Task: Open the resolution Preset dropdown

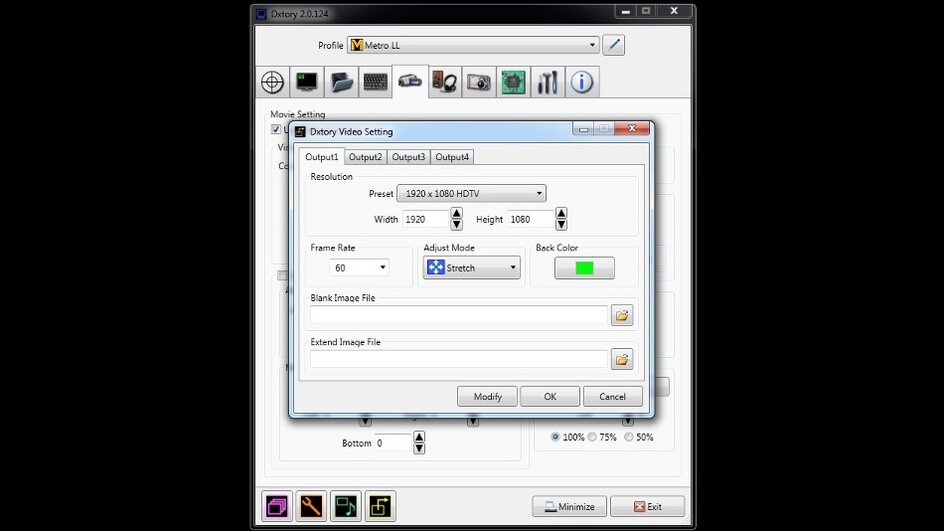Action: point(471,194)
